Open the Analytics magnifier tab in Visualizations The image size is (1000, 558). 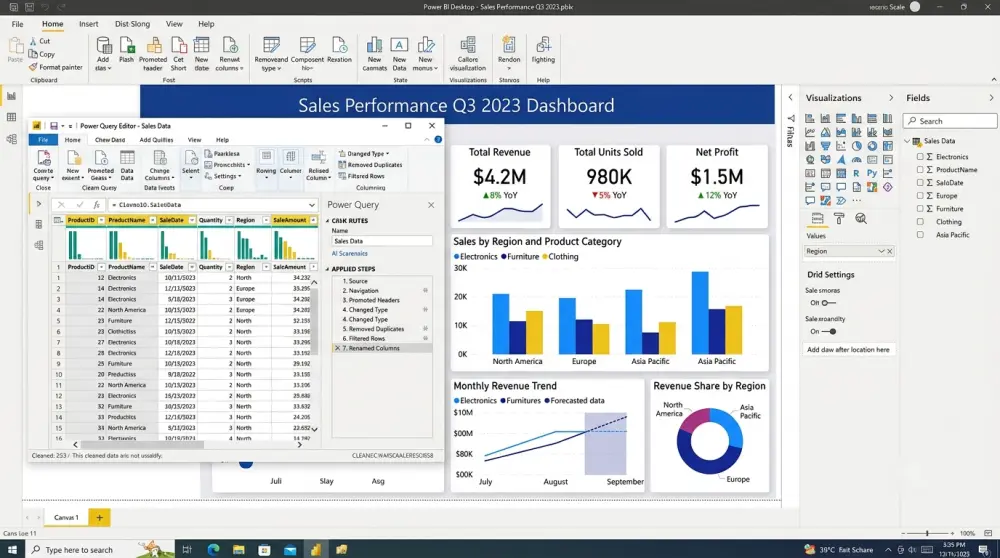(861, 219)
